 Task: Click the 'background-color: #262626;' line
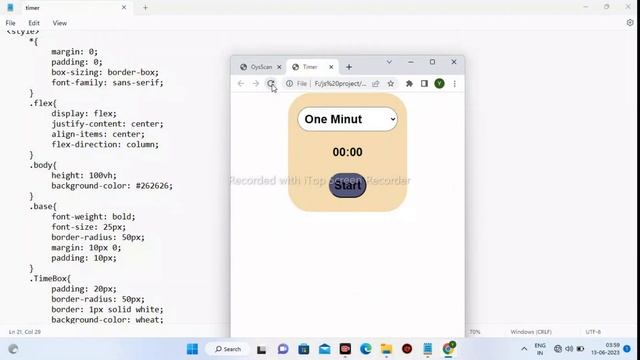(x=112, y=186)
